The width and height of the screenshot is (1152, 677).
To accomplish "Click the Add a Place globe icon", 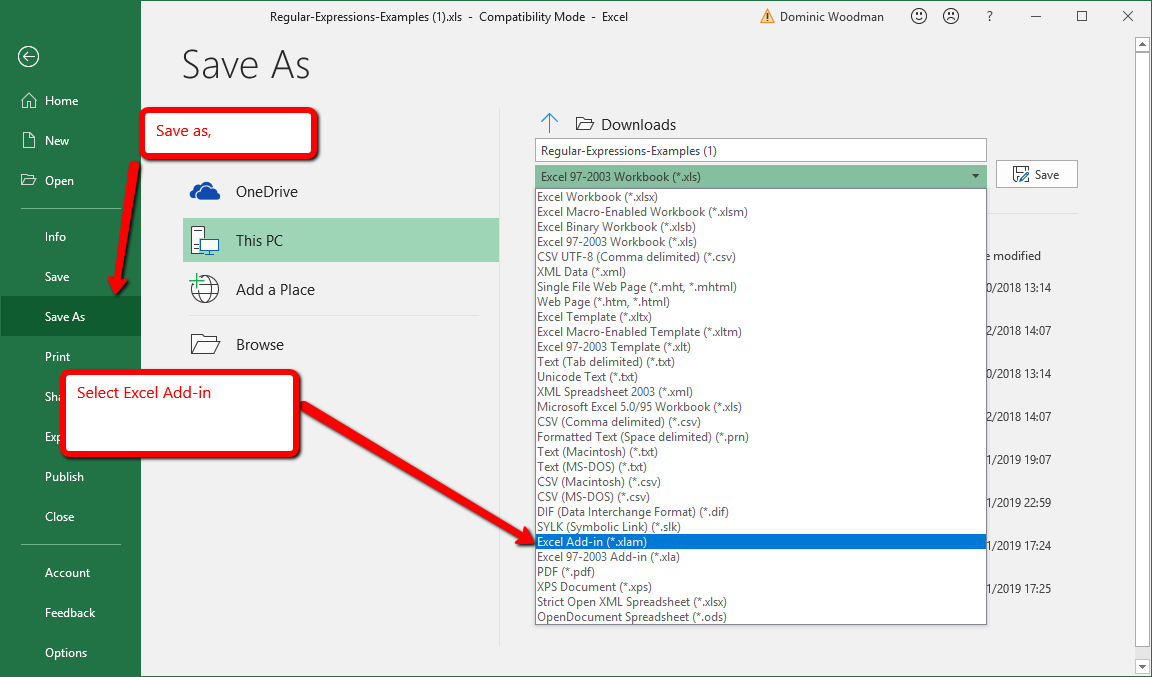I will coord(205,289).
